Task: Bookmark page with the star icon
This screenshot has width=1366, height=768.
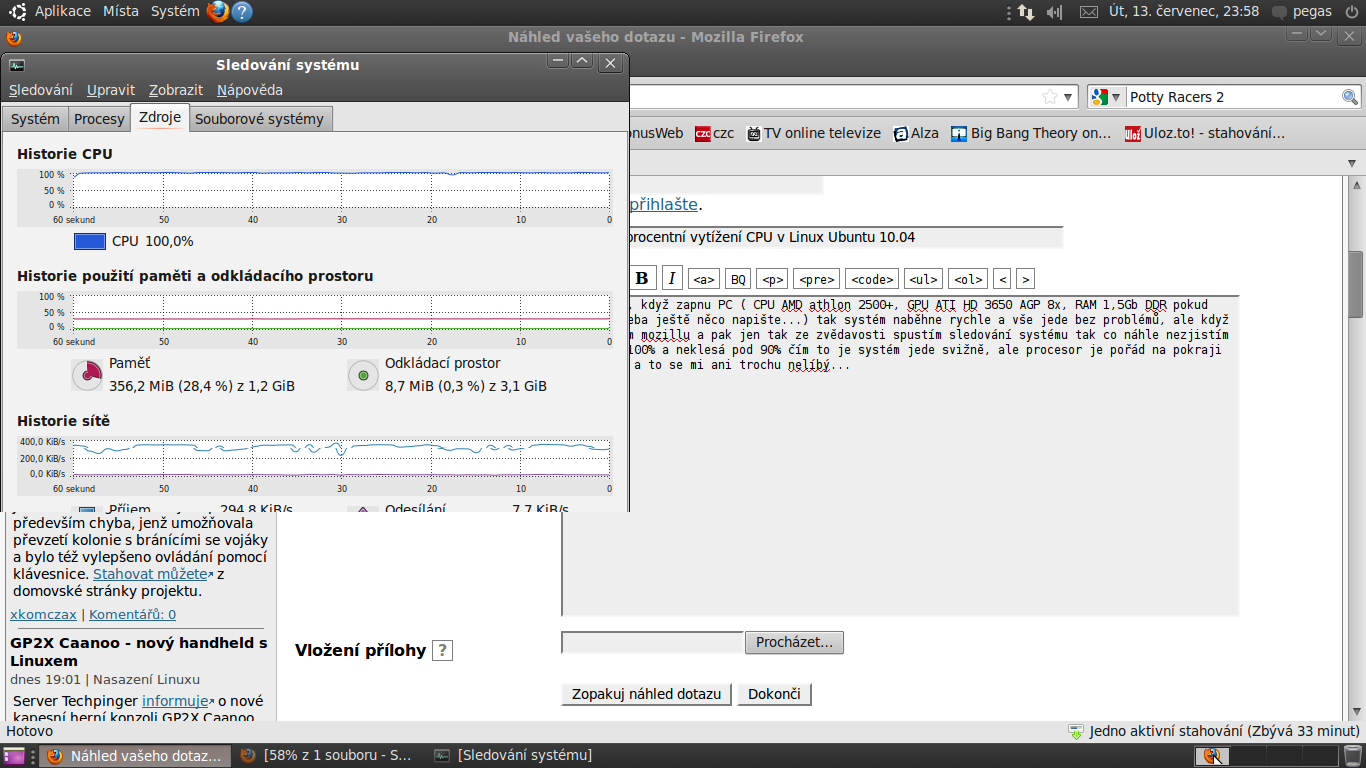Action: click(x=1050, y=97)
